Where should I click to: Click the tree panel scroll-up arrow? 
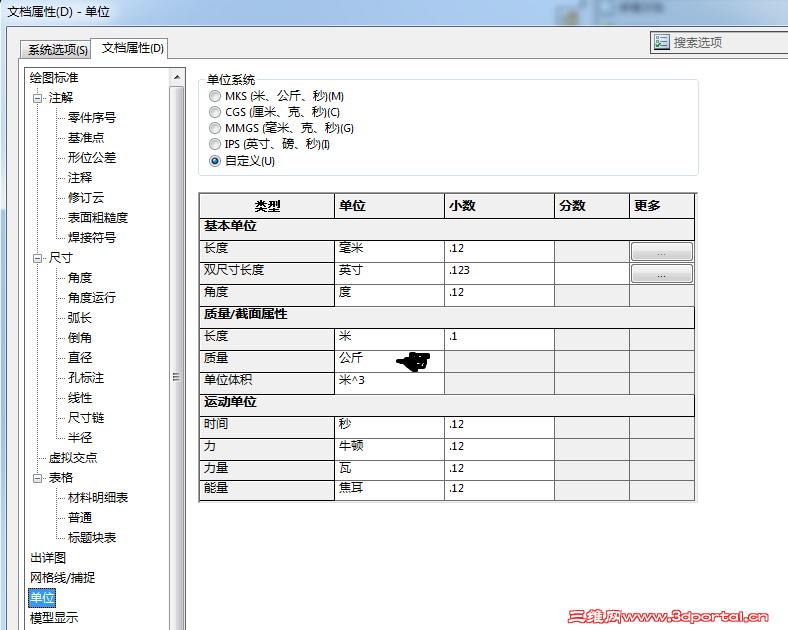(176, 77)
